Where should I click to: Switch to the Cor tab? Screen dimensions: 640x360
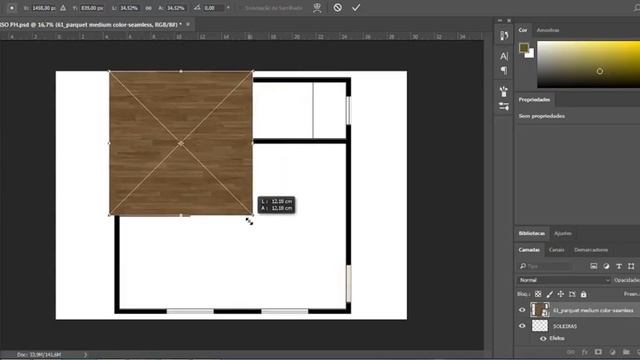tap(523, 30)
